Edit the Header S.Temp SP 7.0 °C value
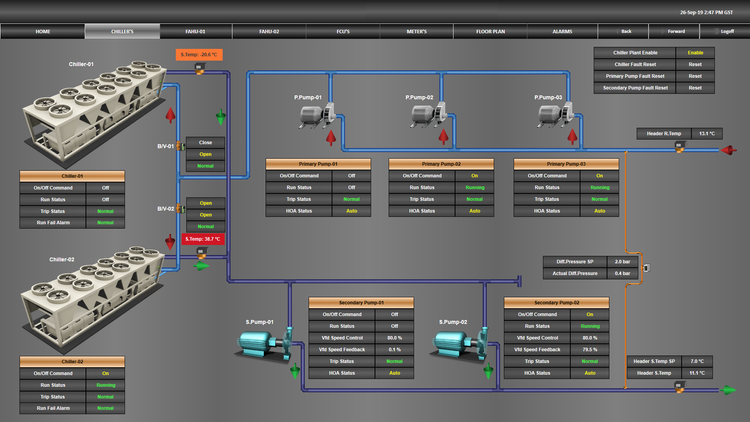The image size is (750, 422). (x=697, y=361)
